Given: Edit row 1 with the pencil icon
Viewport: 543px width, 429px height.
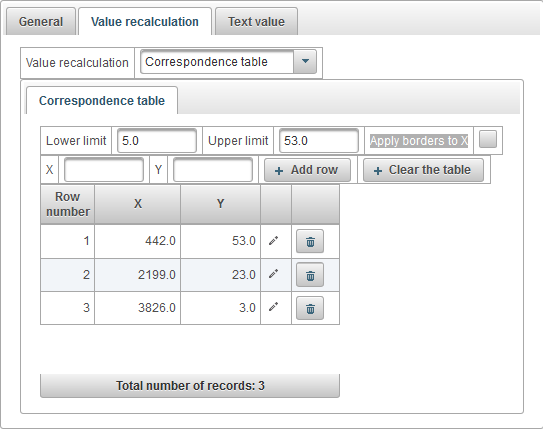Looking at the screenshot, I should click(274, 241).
